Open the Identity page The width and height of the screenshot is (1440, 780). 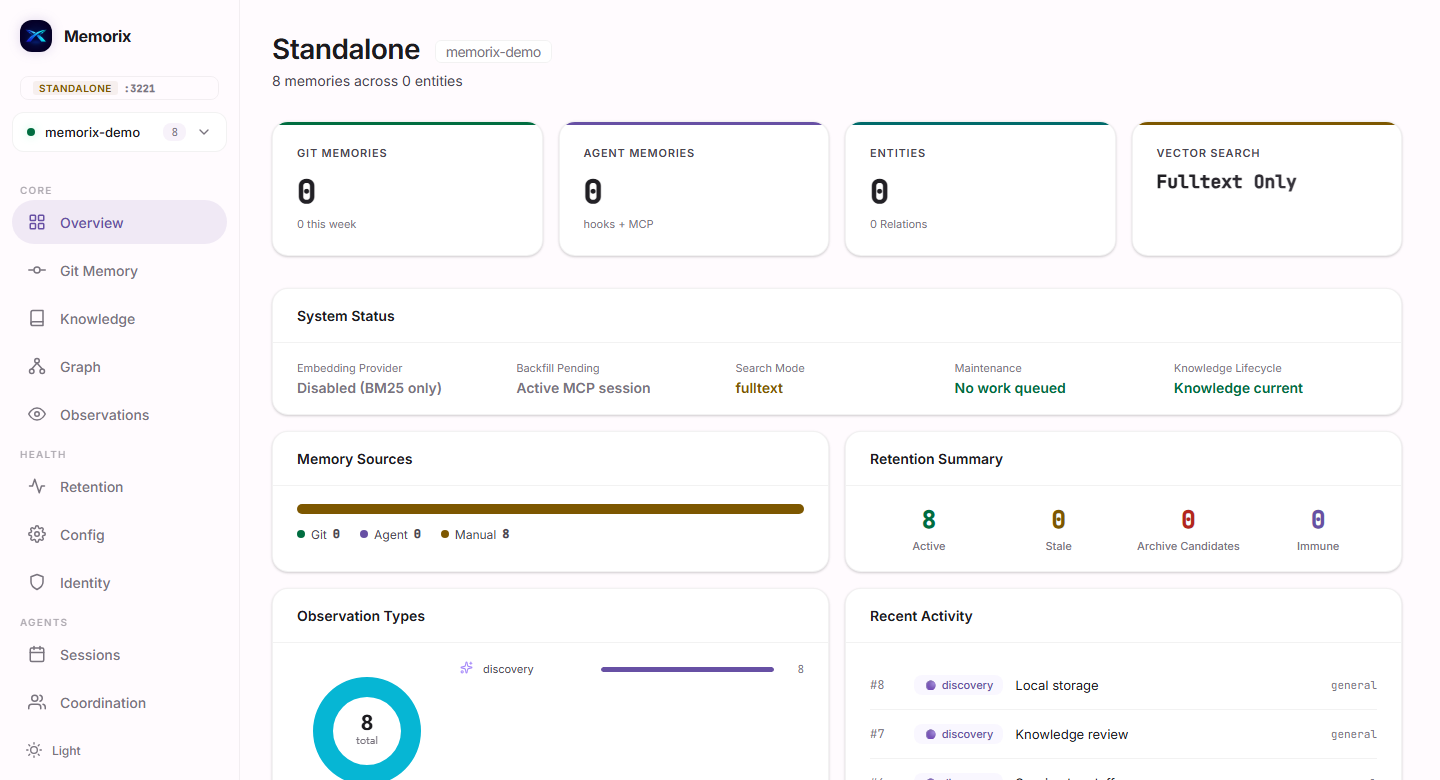pyautogui.click(x=119, y=582)
